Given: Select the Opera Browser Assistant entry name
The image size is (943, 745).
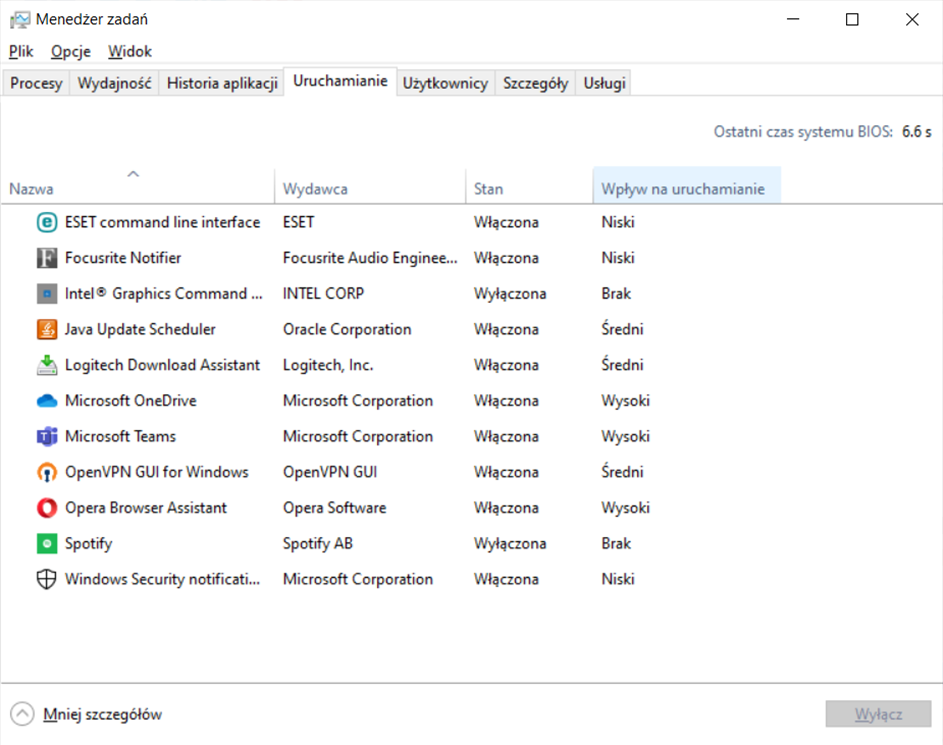Looking at the screenshot, I should 146,507.
